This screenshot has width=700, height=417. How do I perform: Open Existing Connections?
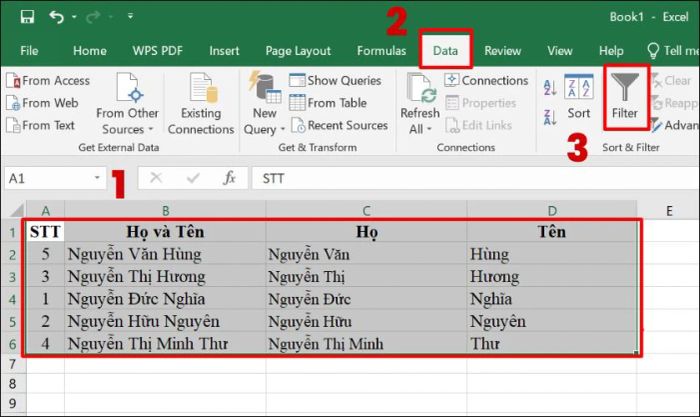pyautogui.click(x=201, y=104)
